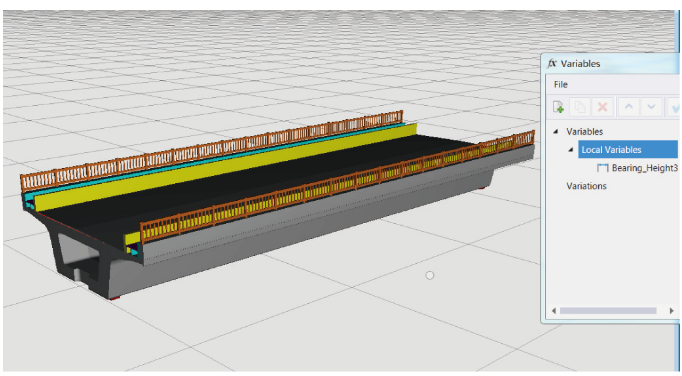Open the File menu in Variables window
The height and width of the screenshot is (376, 682).
point(561,84)
